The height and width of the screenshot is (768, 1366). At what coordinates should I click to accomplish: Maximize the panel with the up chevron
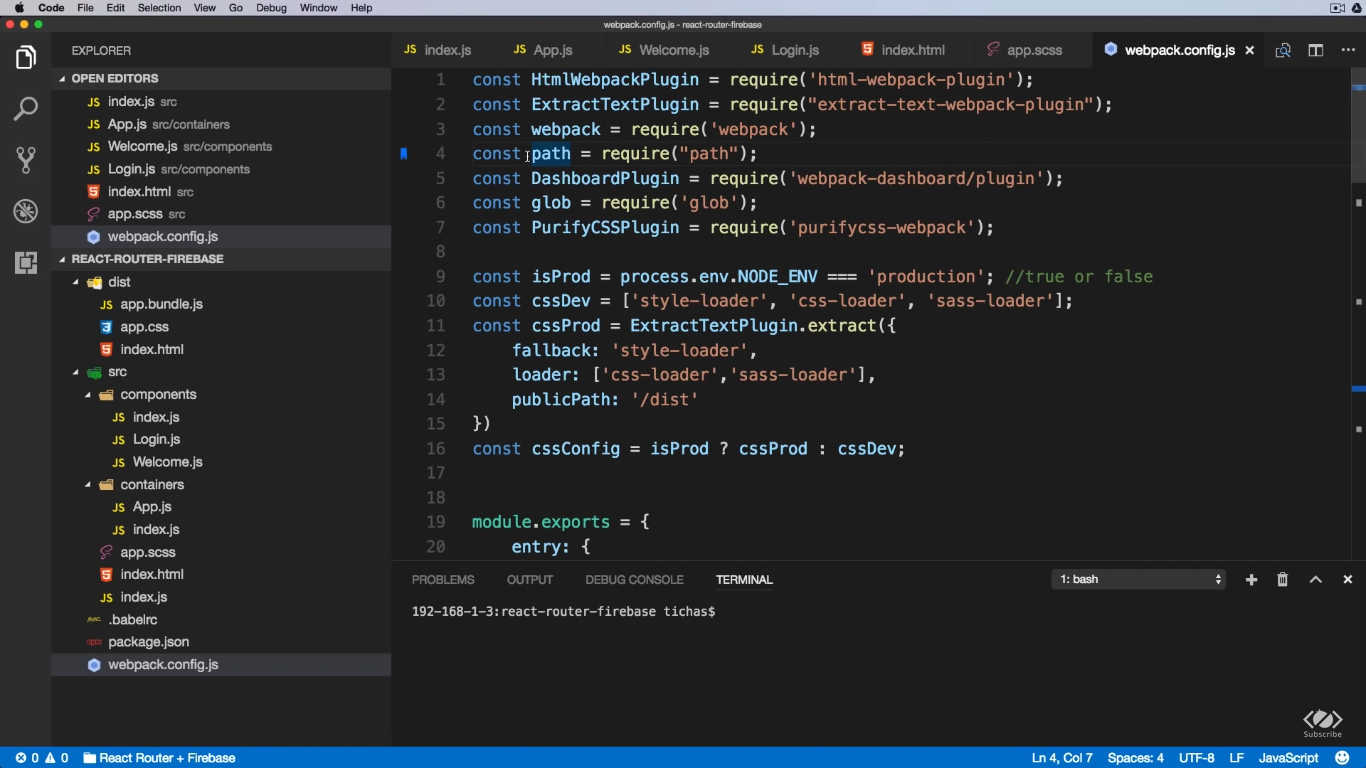click(1316, 580)
